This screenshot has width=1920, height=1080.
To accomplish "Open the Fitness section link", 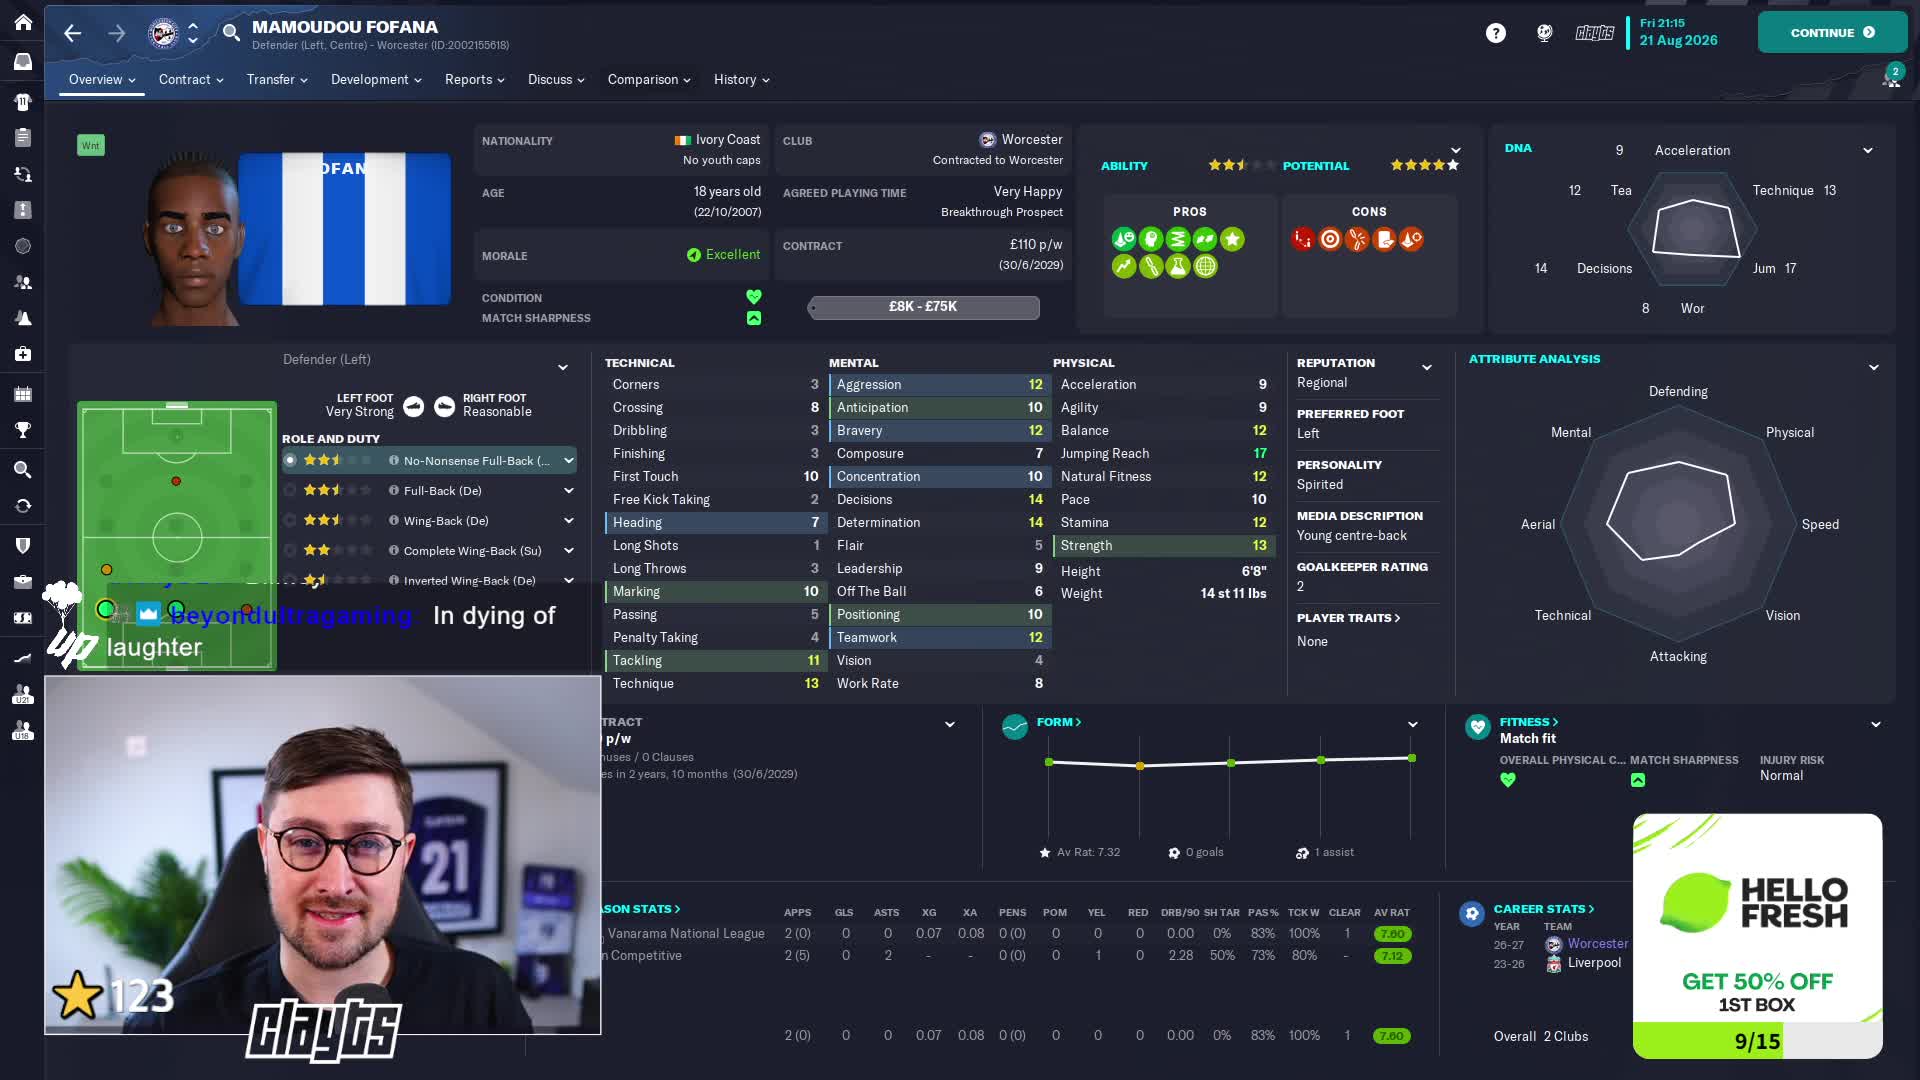I will pyautogui.click(x=1529, y=722).
